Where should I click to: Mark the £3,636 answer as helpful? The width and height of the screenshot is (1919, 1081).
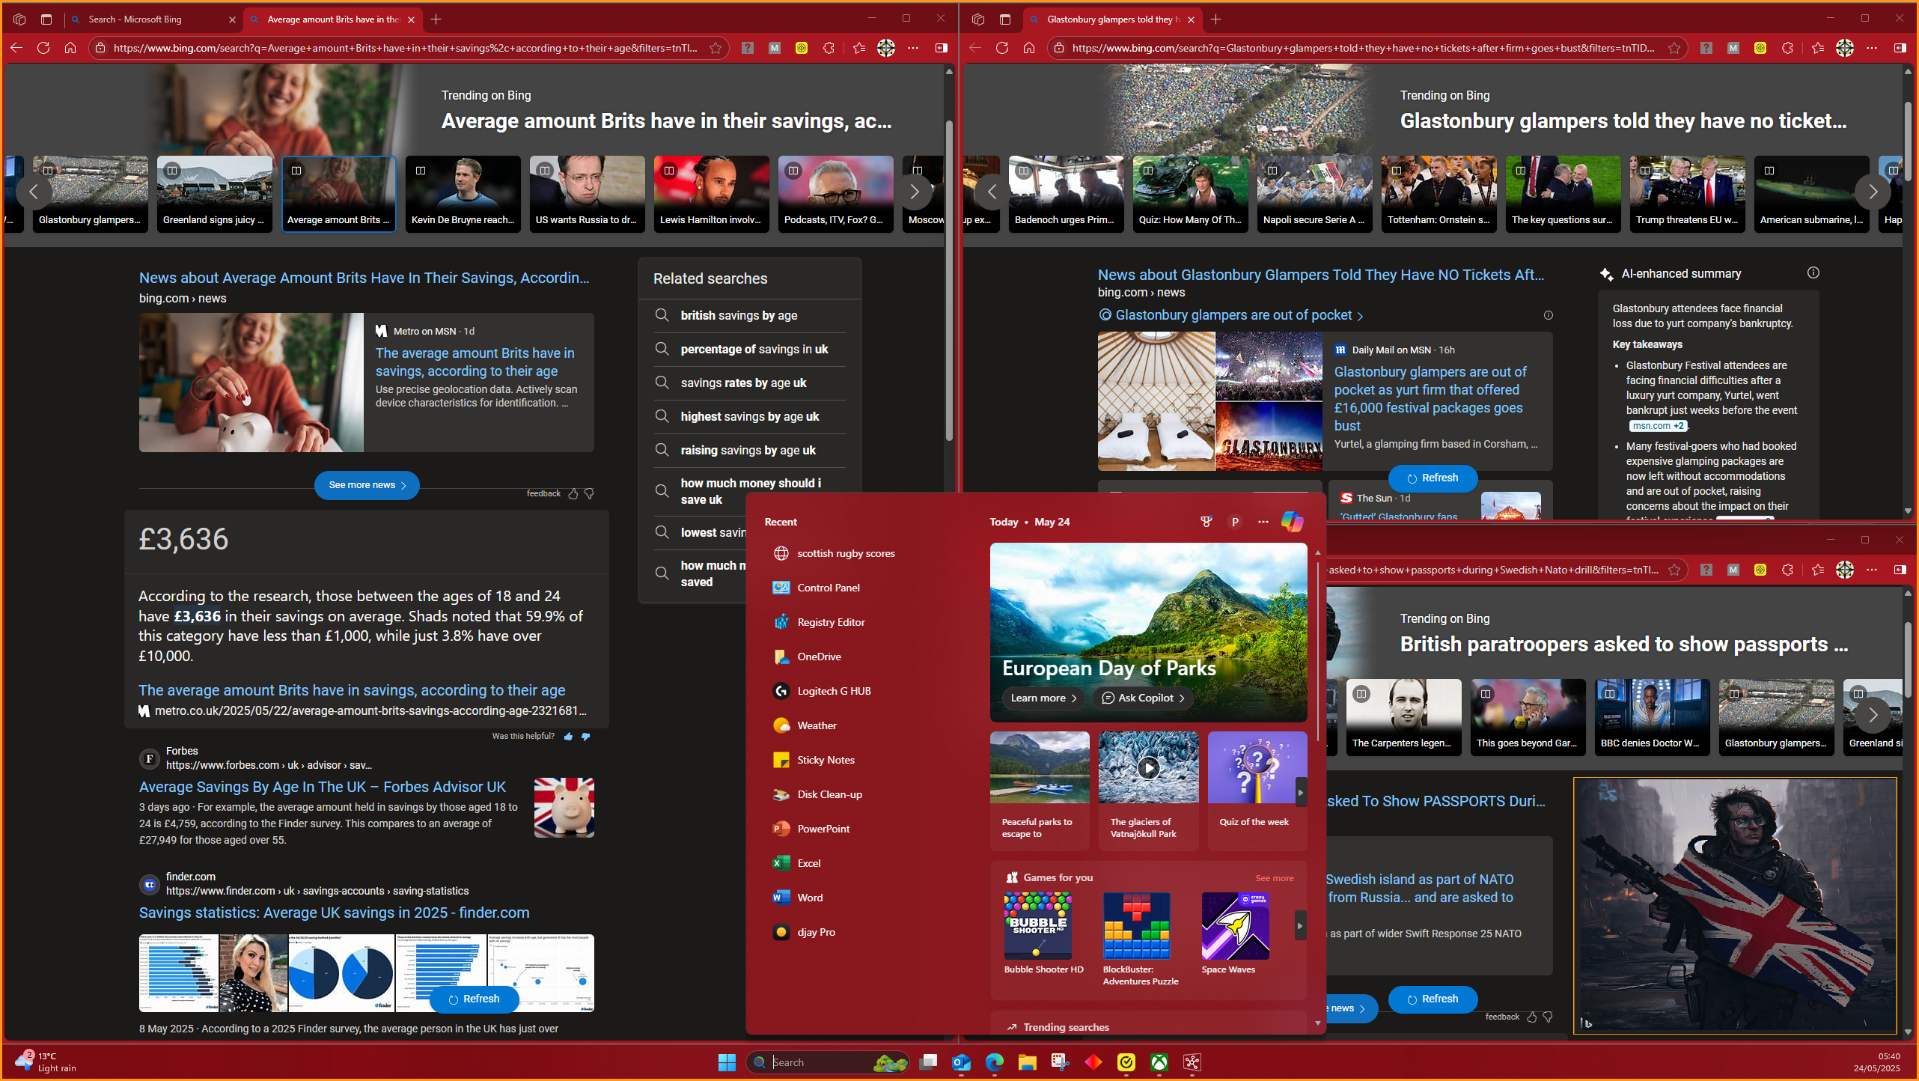click(569, 737)
